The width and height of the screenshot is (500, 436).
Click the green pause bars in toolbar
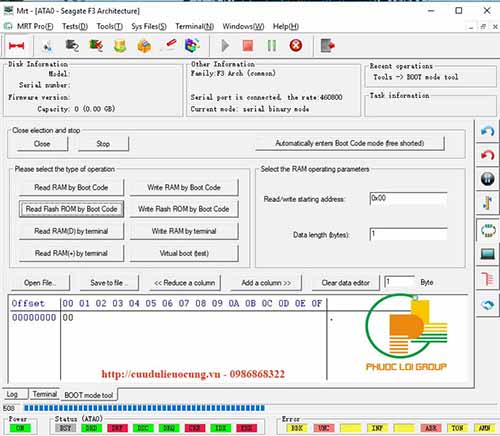click(x=272, y=46)
